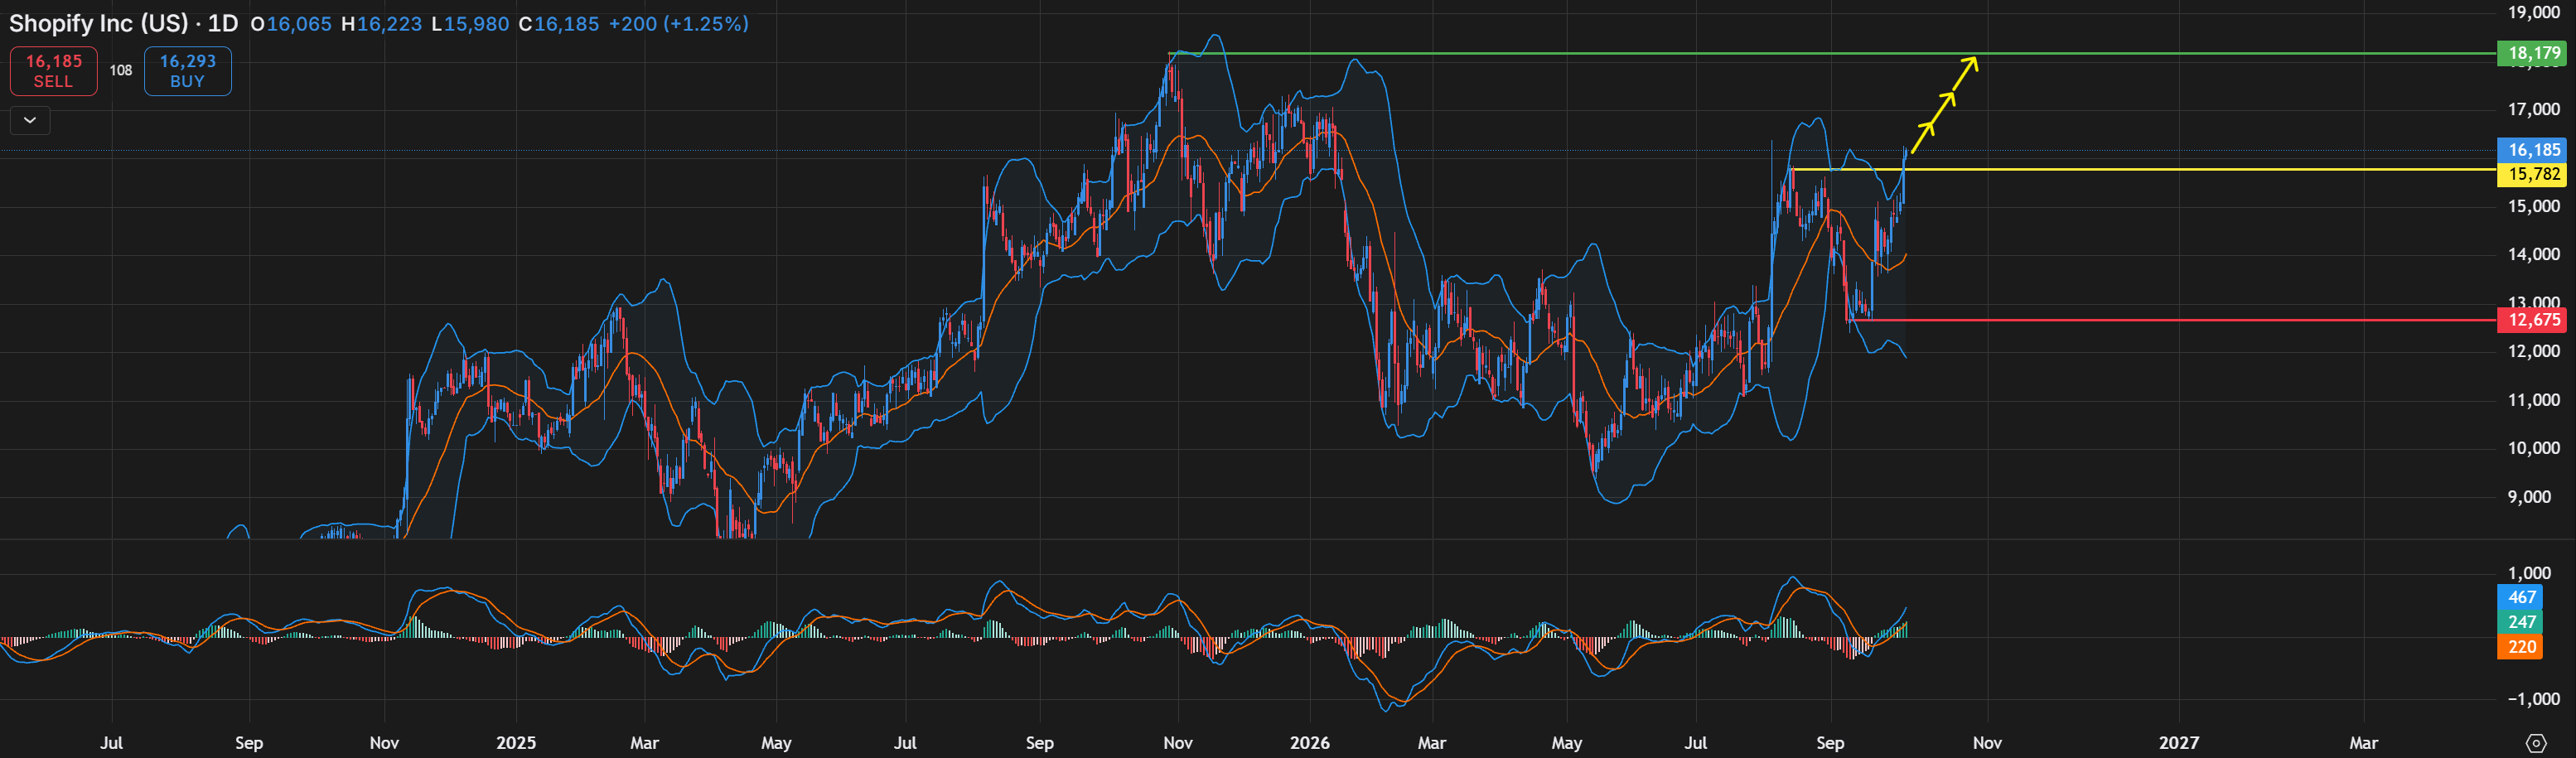Click the 2025 label on time axis
This screenshot has width=2576, height=758.
point(516,743)
